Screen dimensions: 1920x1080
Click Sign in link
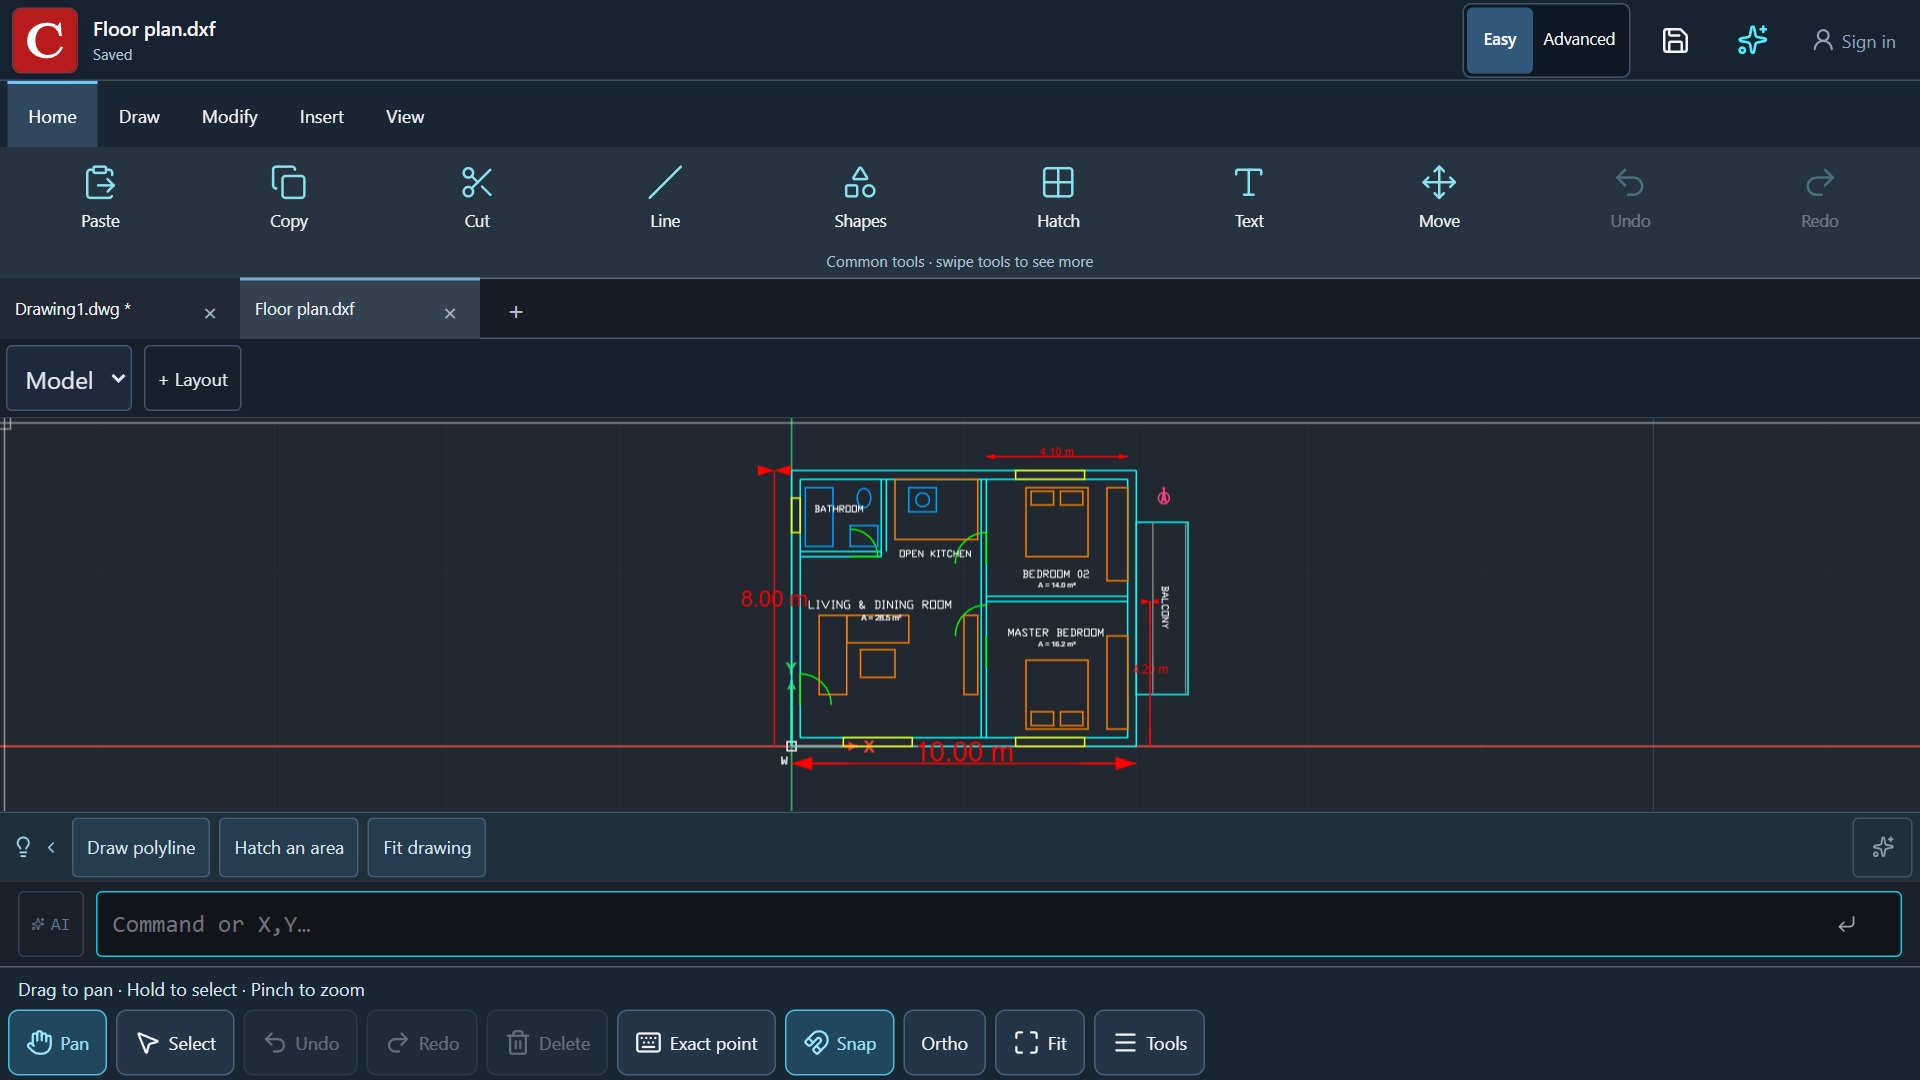coord(1855,41)
